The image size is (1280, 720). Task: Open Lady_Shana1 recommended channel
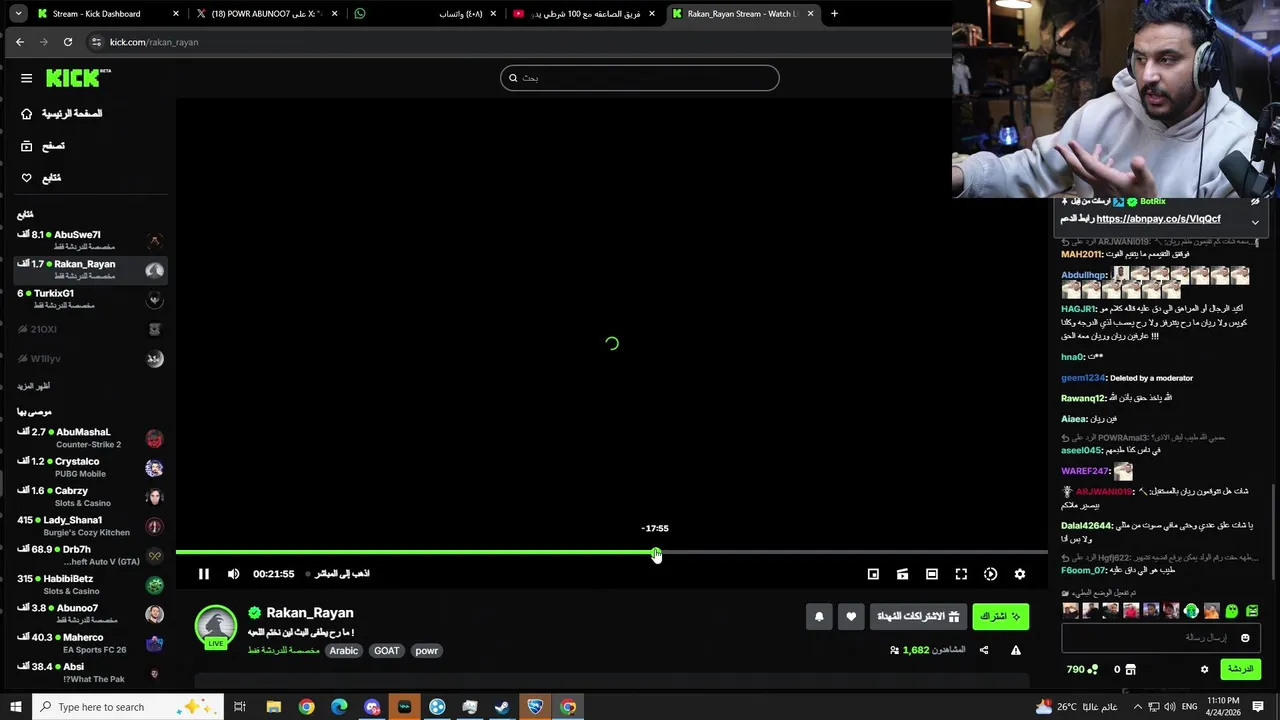(x=90, y=526)
